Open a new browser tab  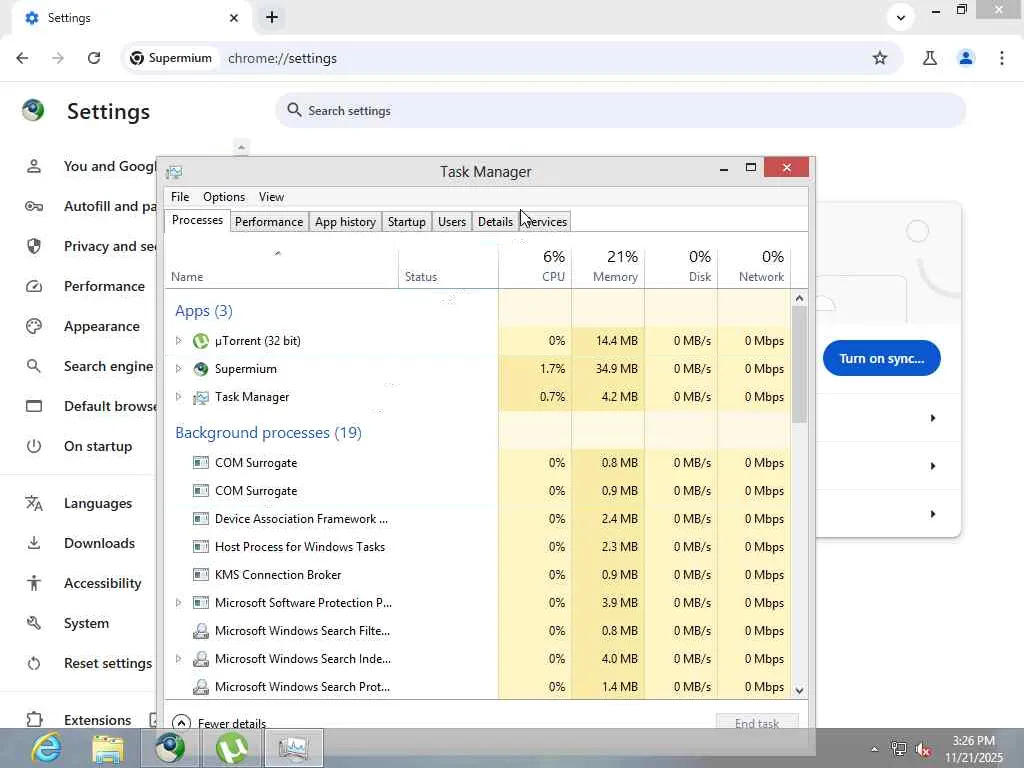272,18
